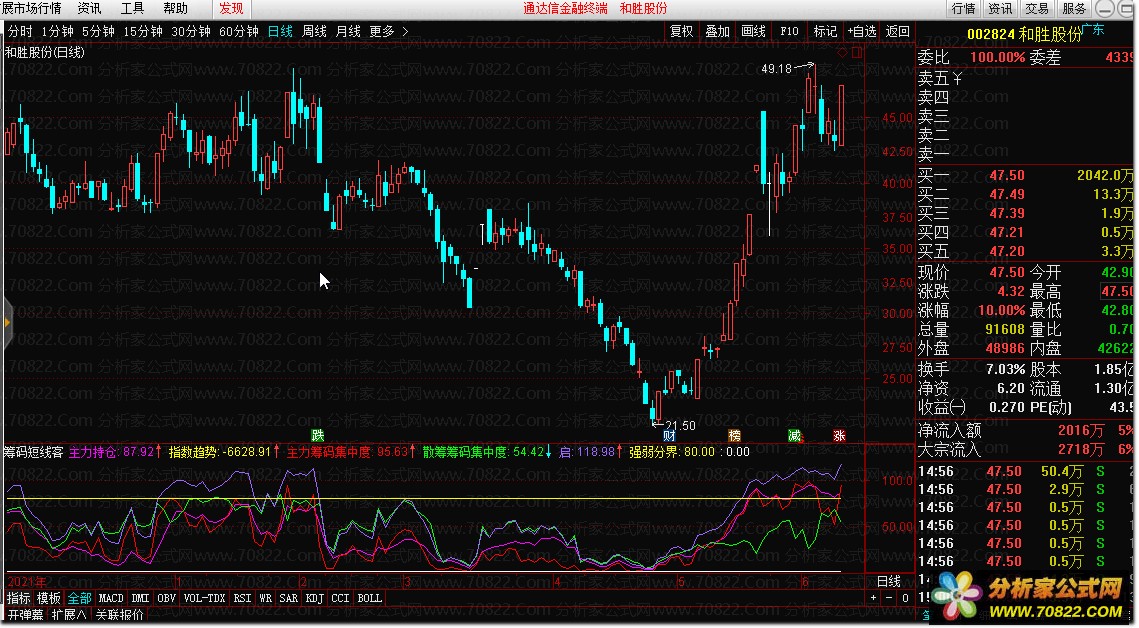This screenshot has width=1139, height=628.
Task: Click the 交易 trading button
Action: [1037, 9]
